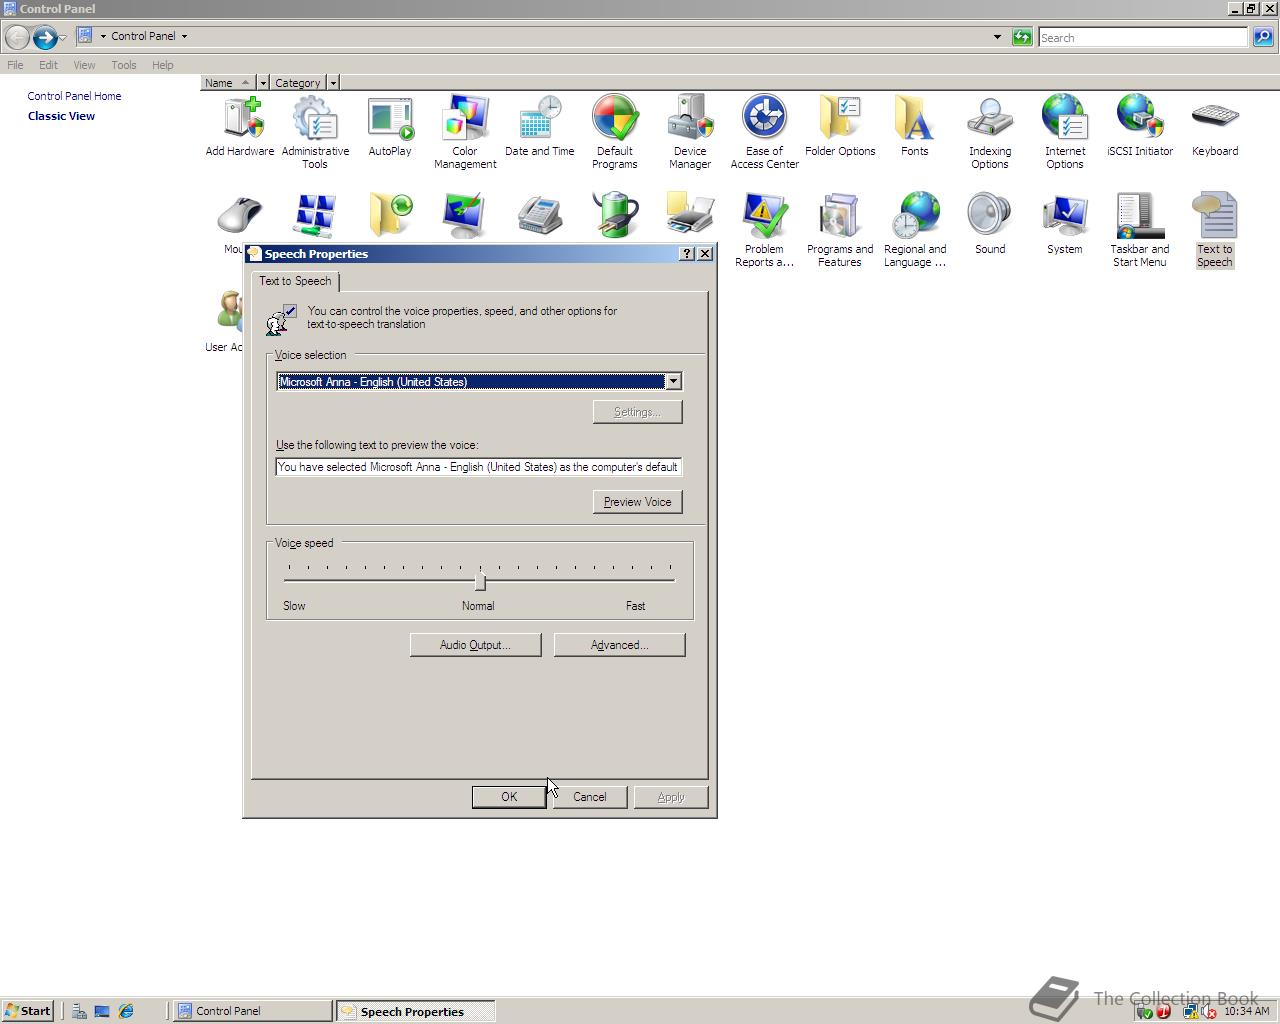Expand the Voice selection combo box
This screenshot has width=1280, height=1024.
(673, 381)
